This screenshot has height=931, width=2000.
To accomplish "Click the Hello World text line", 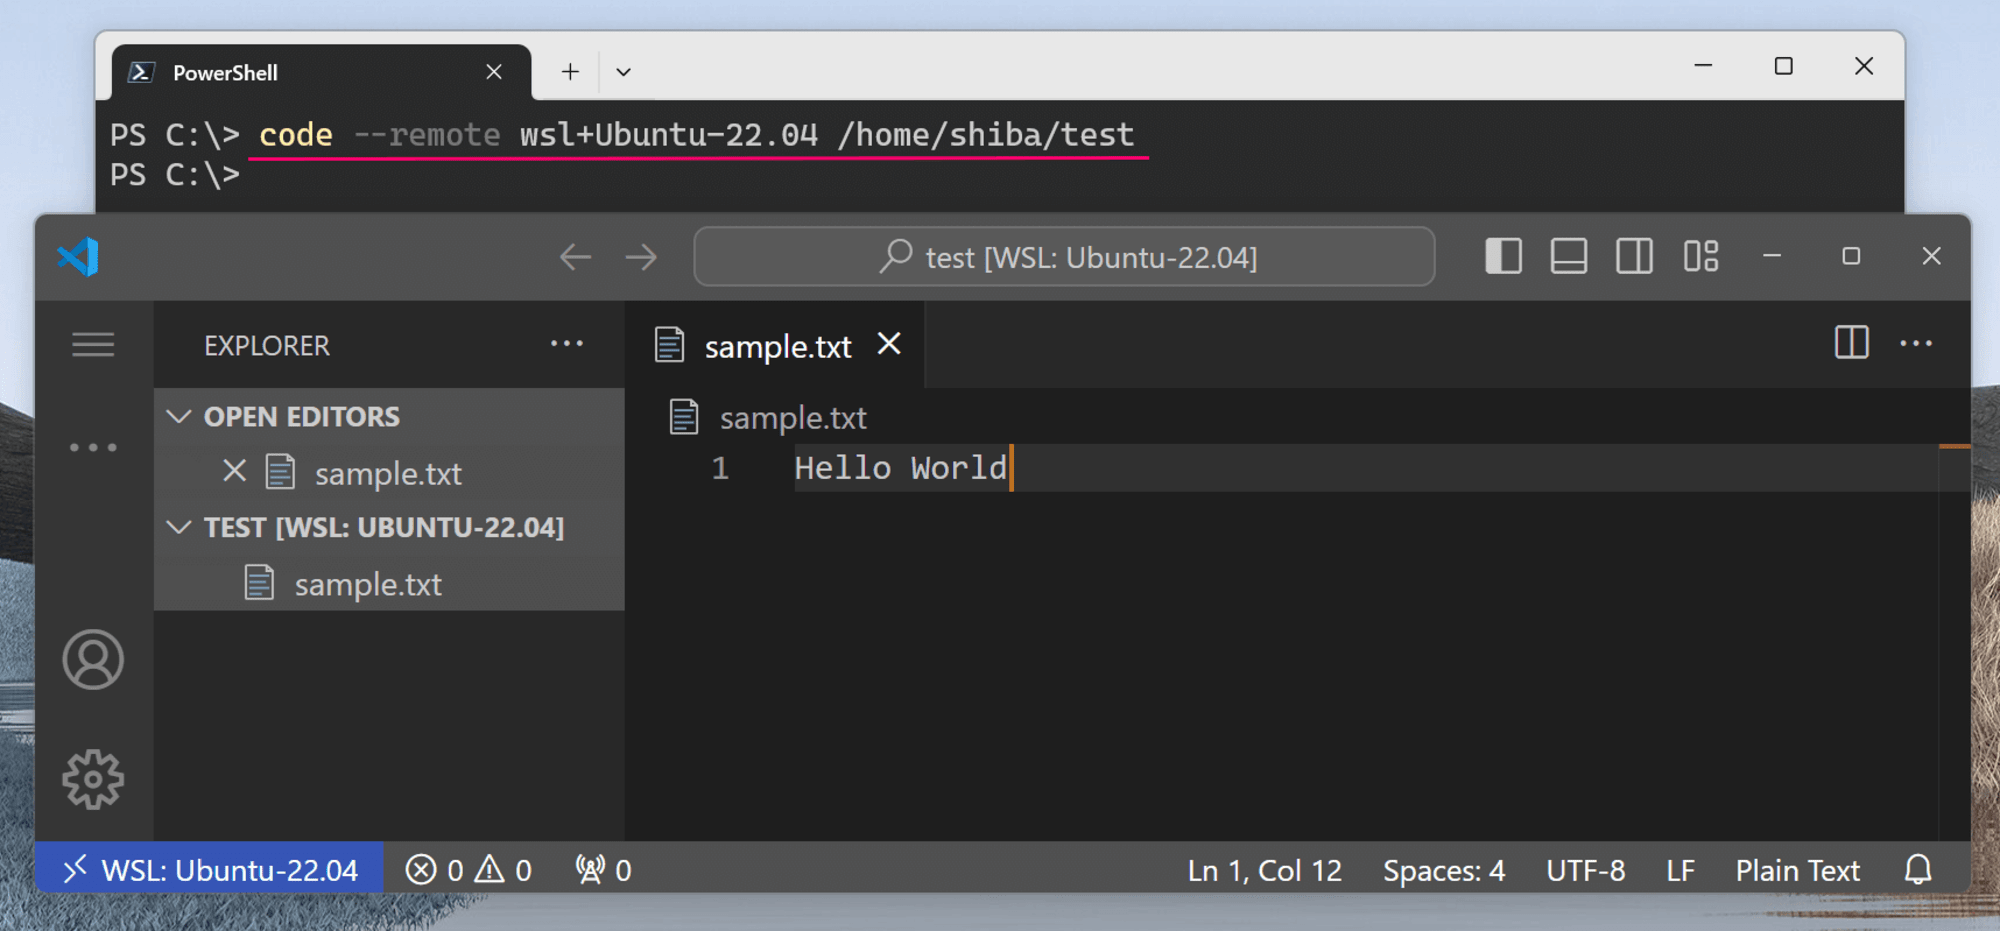I will pos(900,468).
